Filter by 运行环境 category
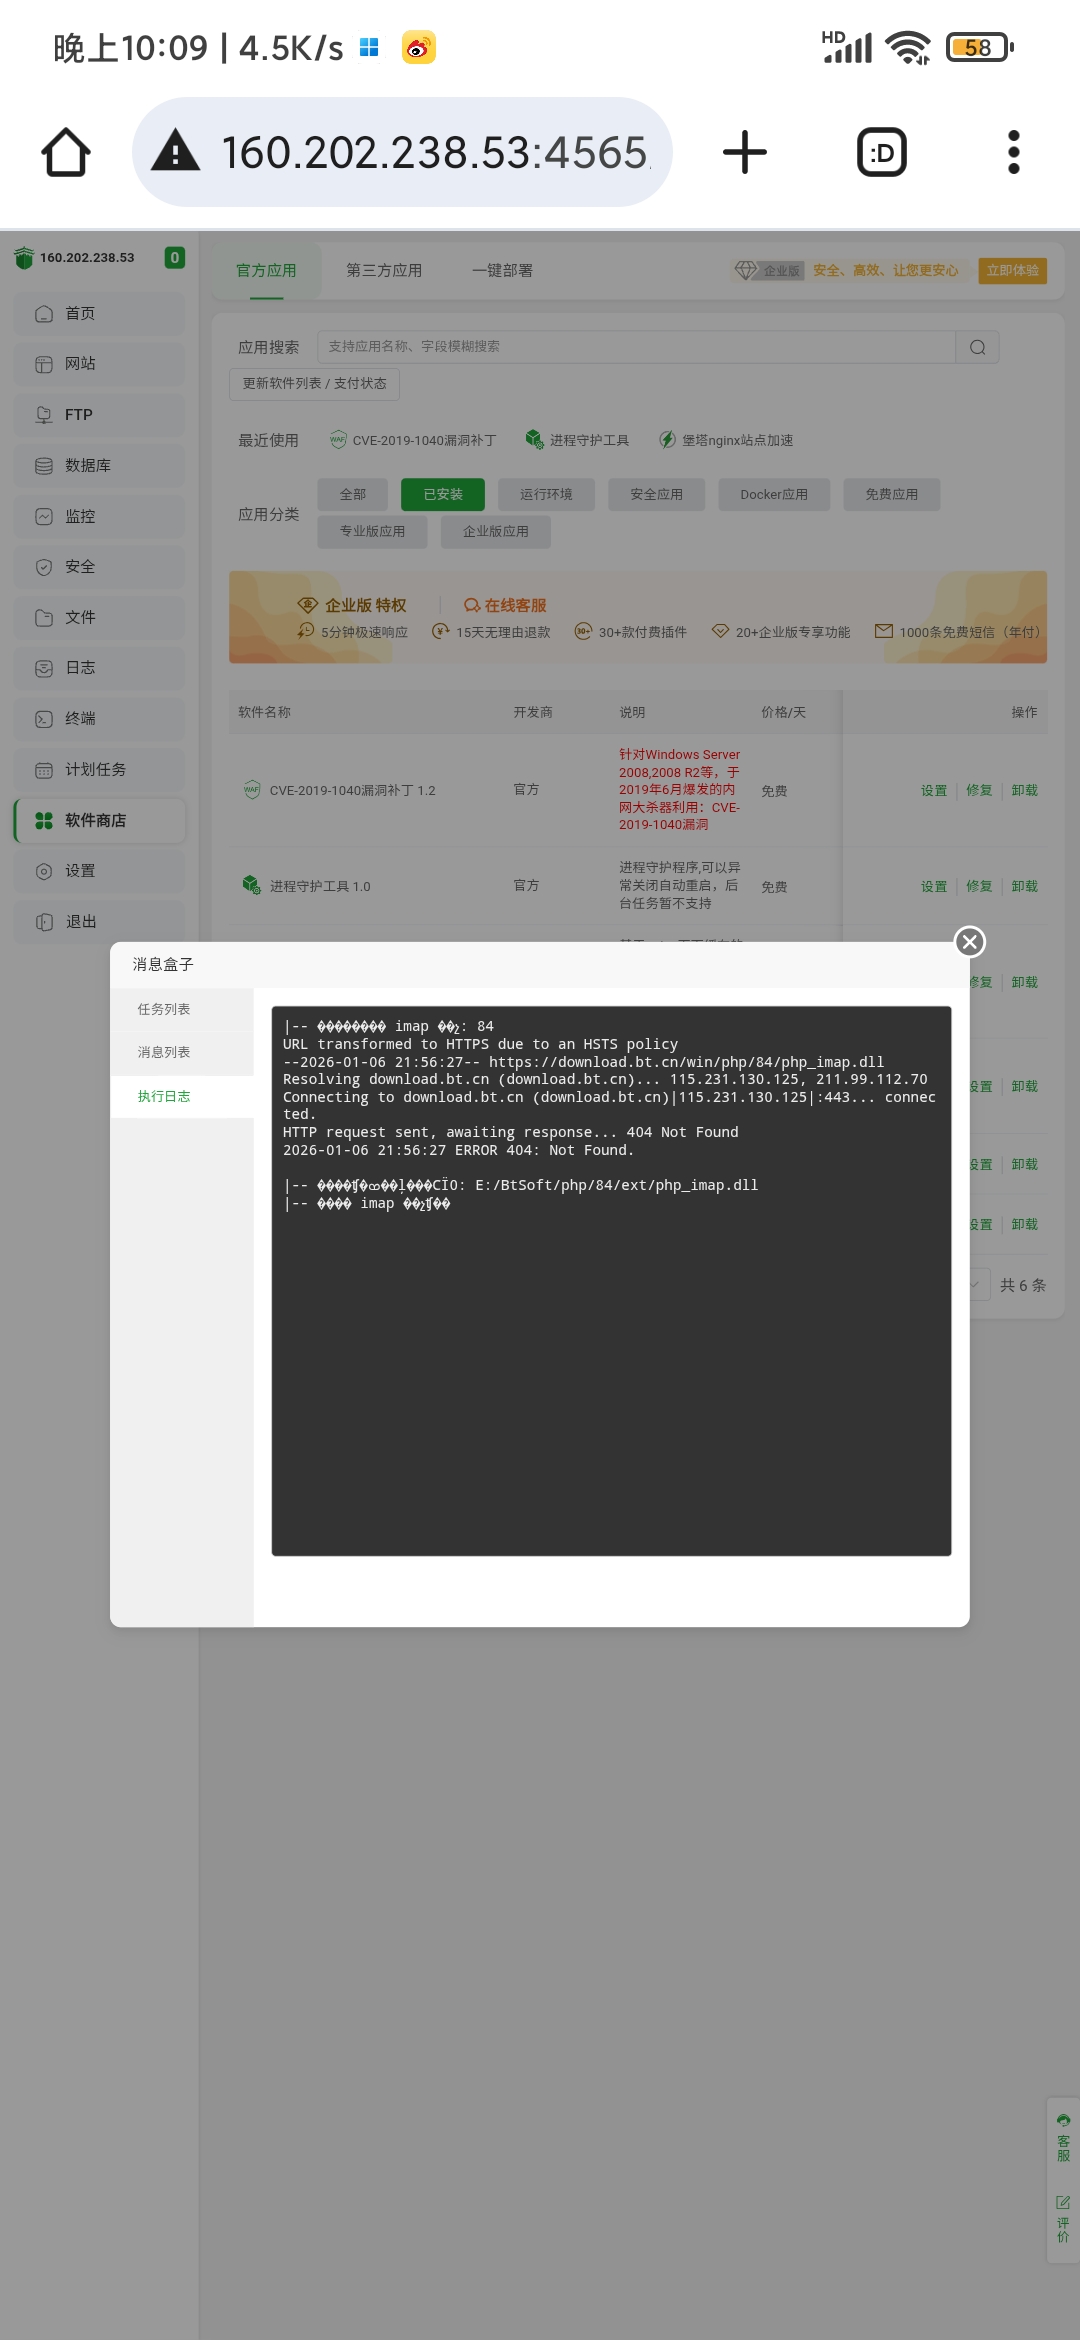 pos(546,495)
